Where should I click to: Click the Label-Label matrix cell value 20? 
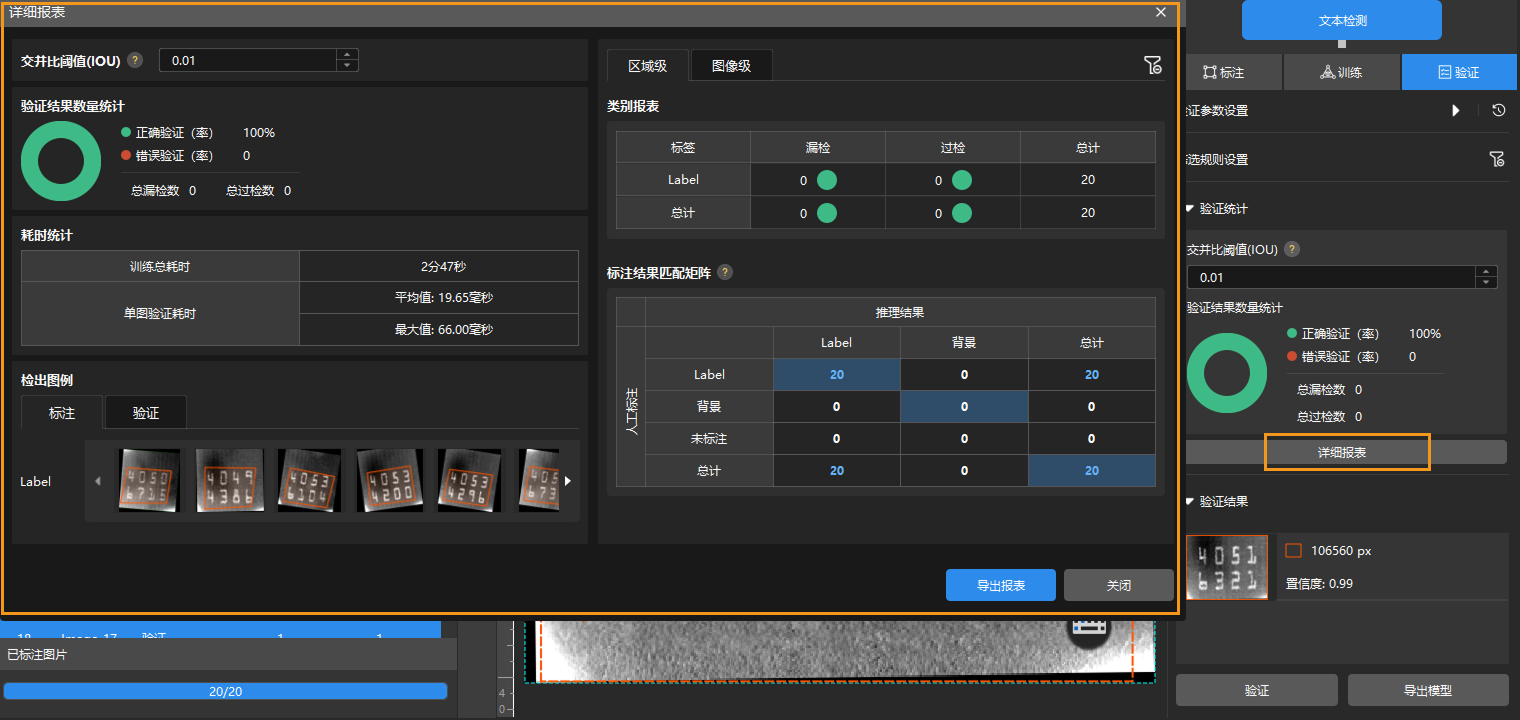(x=836, y=374)
